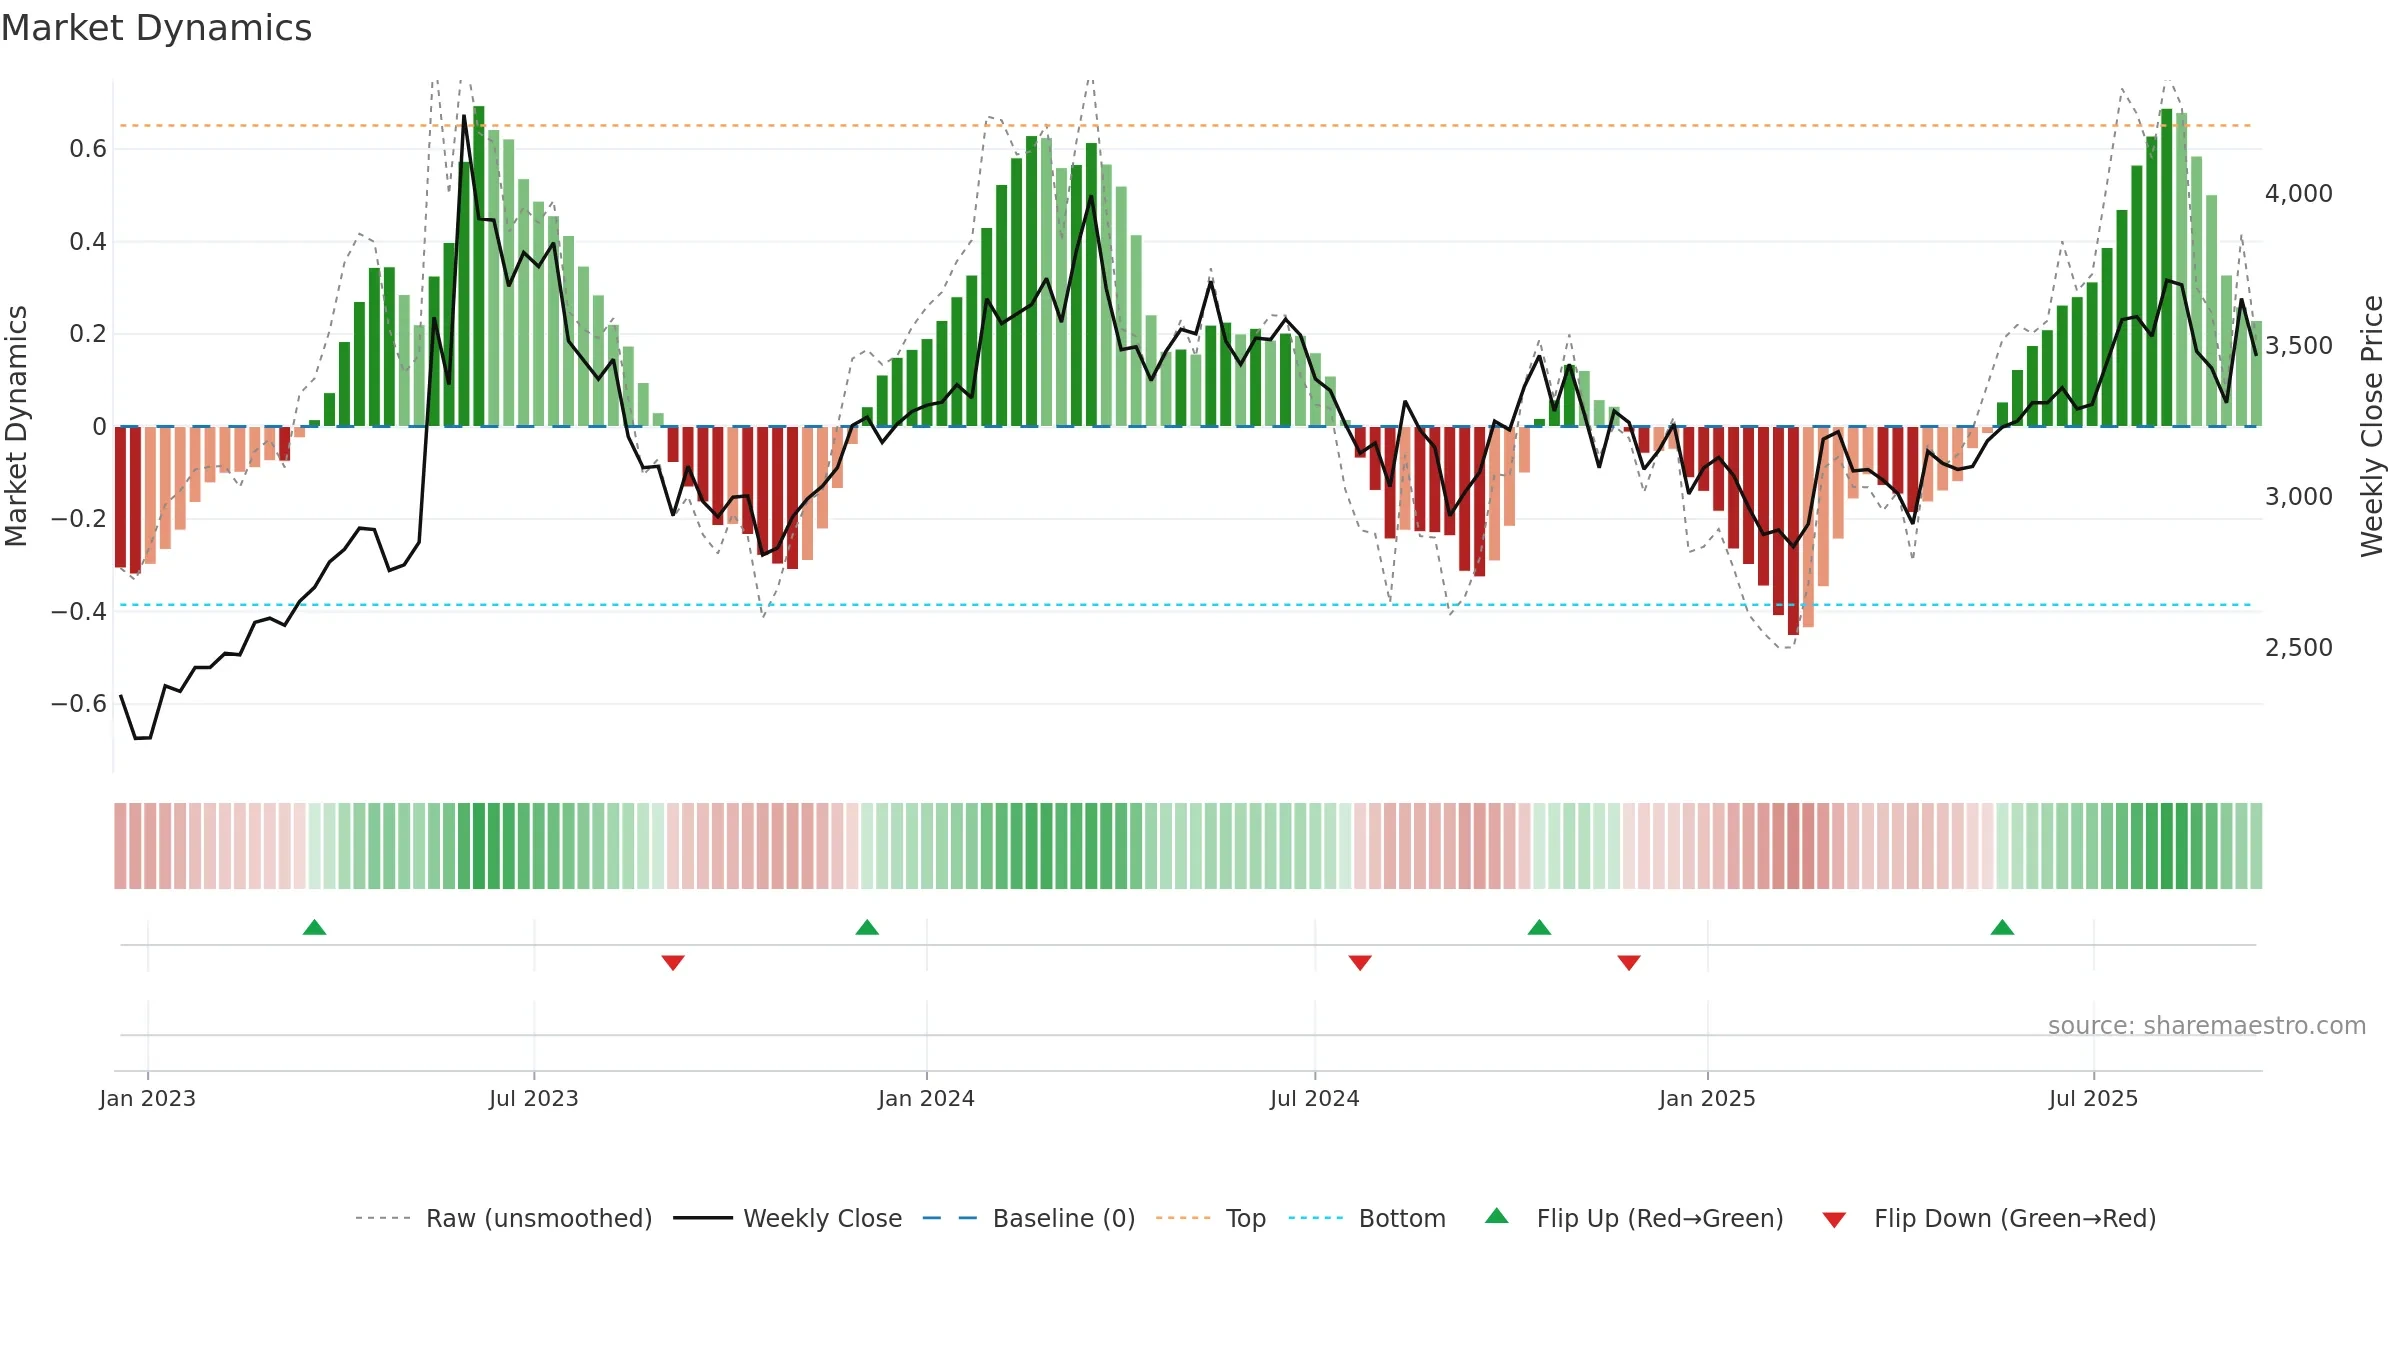The height and width of the screenshot is (1350, 2400).
Task: Click the −0.6 left axis tick
Action: coord(79,704)
